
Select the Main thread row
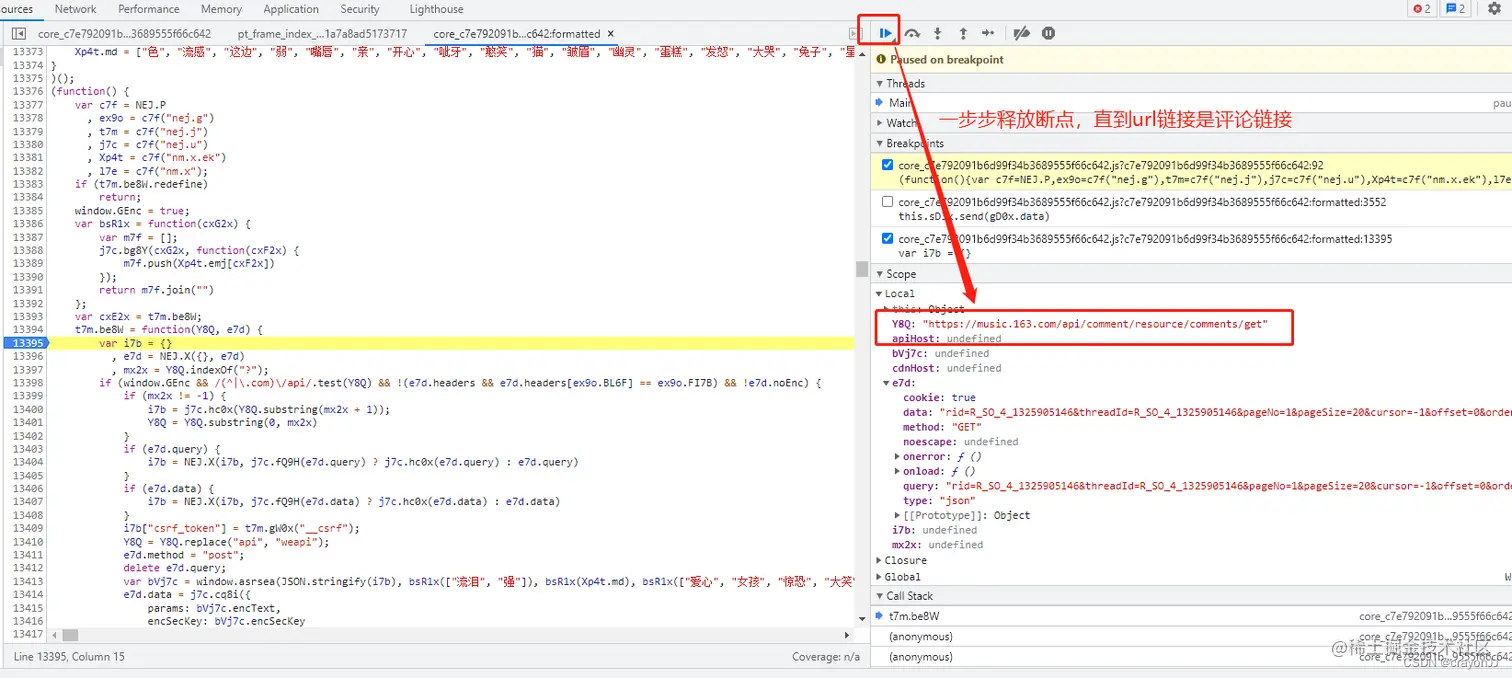coord(1191,103)
